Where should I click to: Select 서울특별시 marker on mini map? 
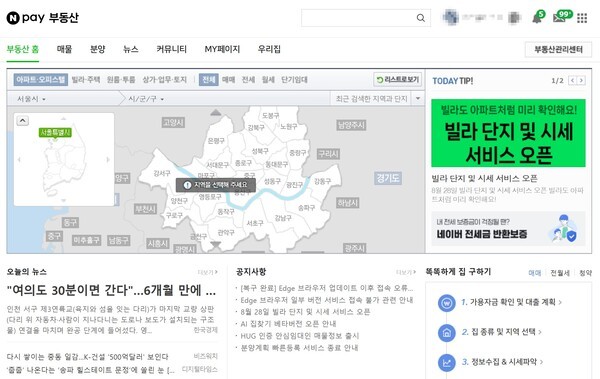tap(55, 133)
